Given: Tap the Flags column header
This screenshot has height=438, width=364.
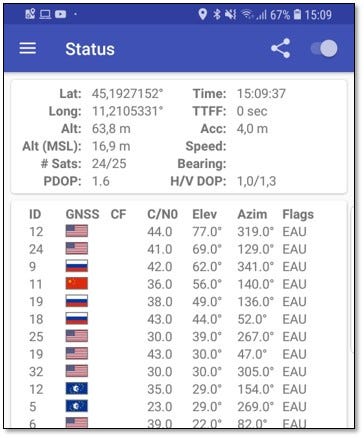Looking at the screenshot, I should [298, 215].
